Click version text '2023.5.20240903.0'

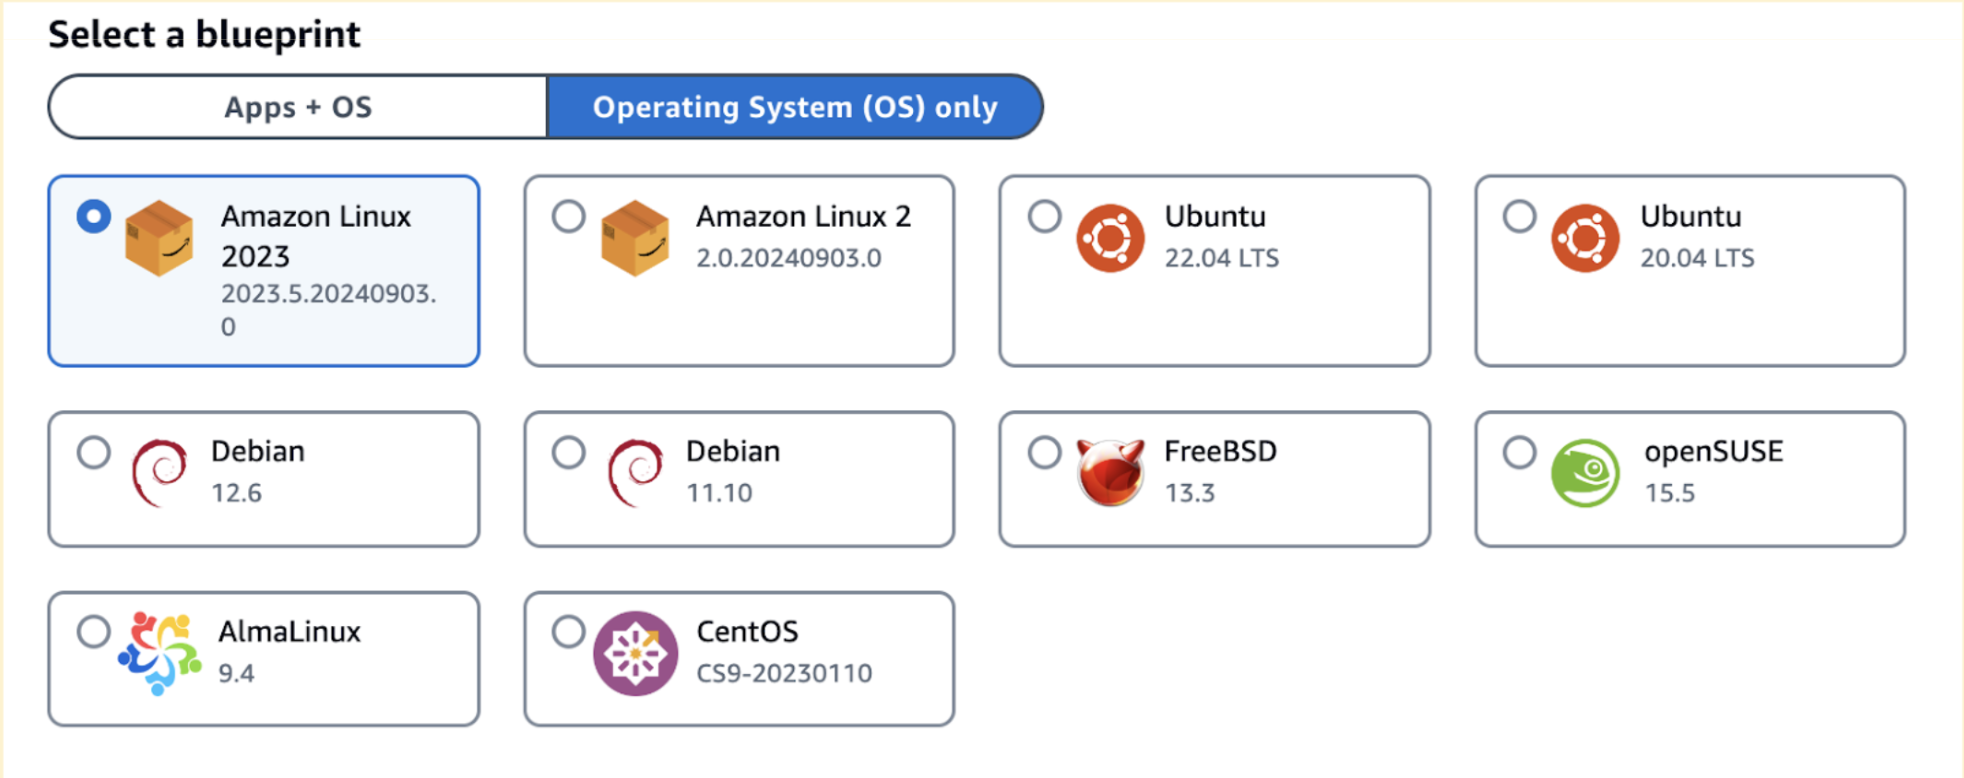(328, 310)
